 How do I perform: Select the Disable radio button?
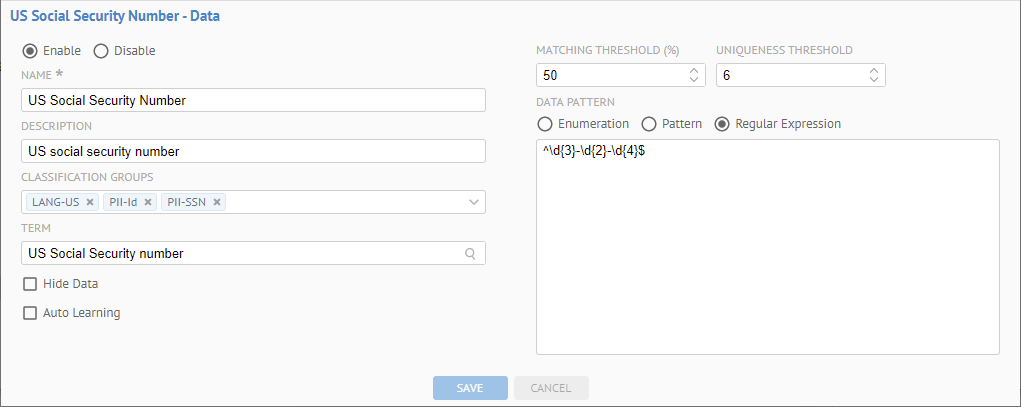click(101, 51)
